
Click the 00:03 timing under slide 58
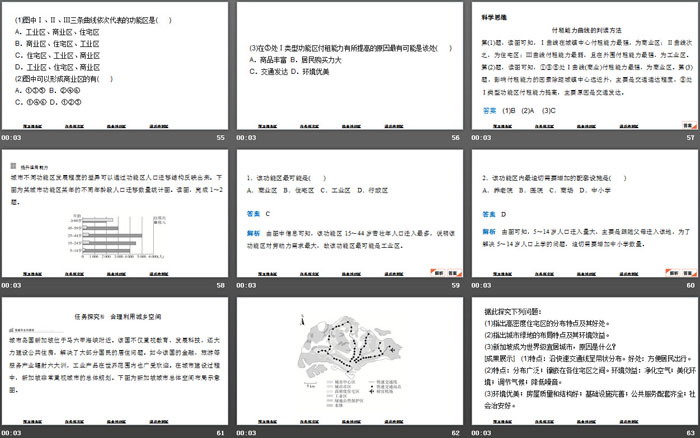pos(11,285)
